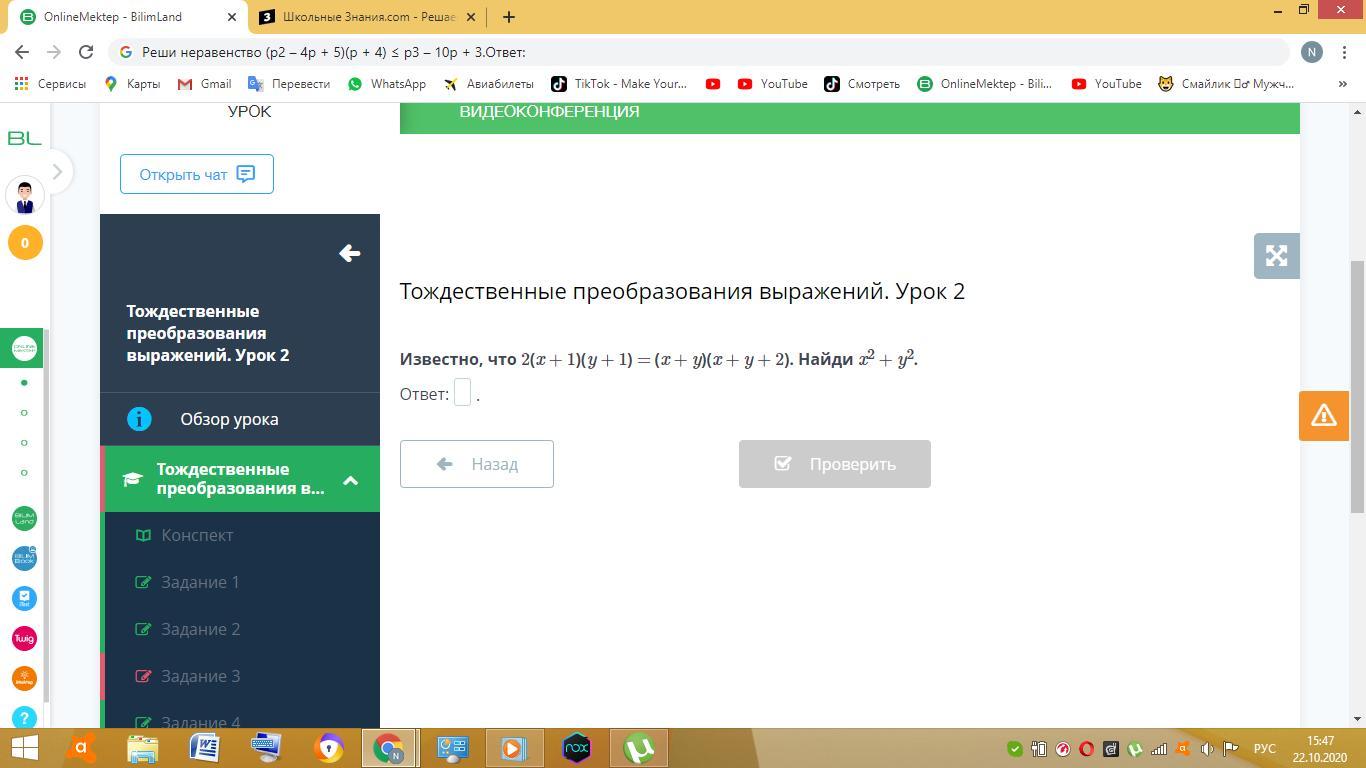Click the Открыть чат button
Image resolution: width=1366 pixels, height=768 pixels.
pos(197,174)
